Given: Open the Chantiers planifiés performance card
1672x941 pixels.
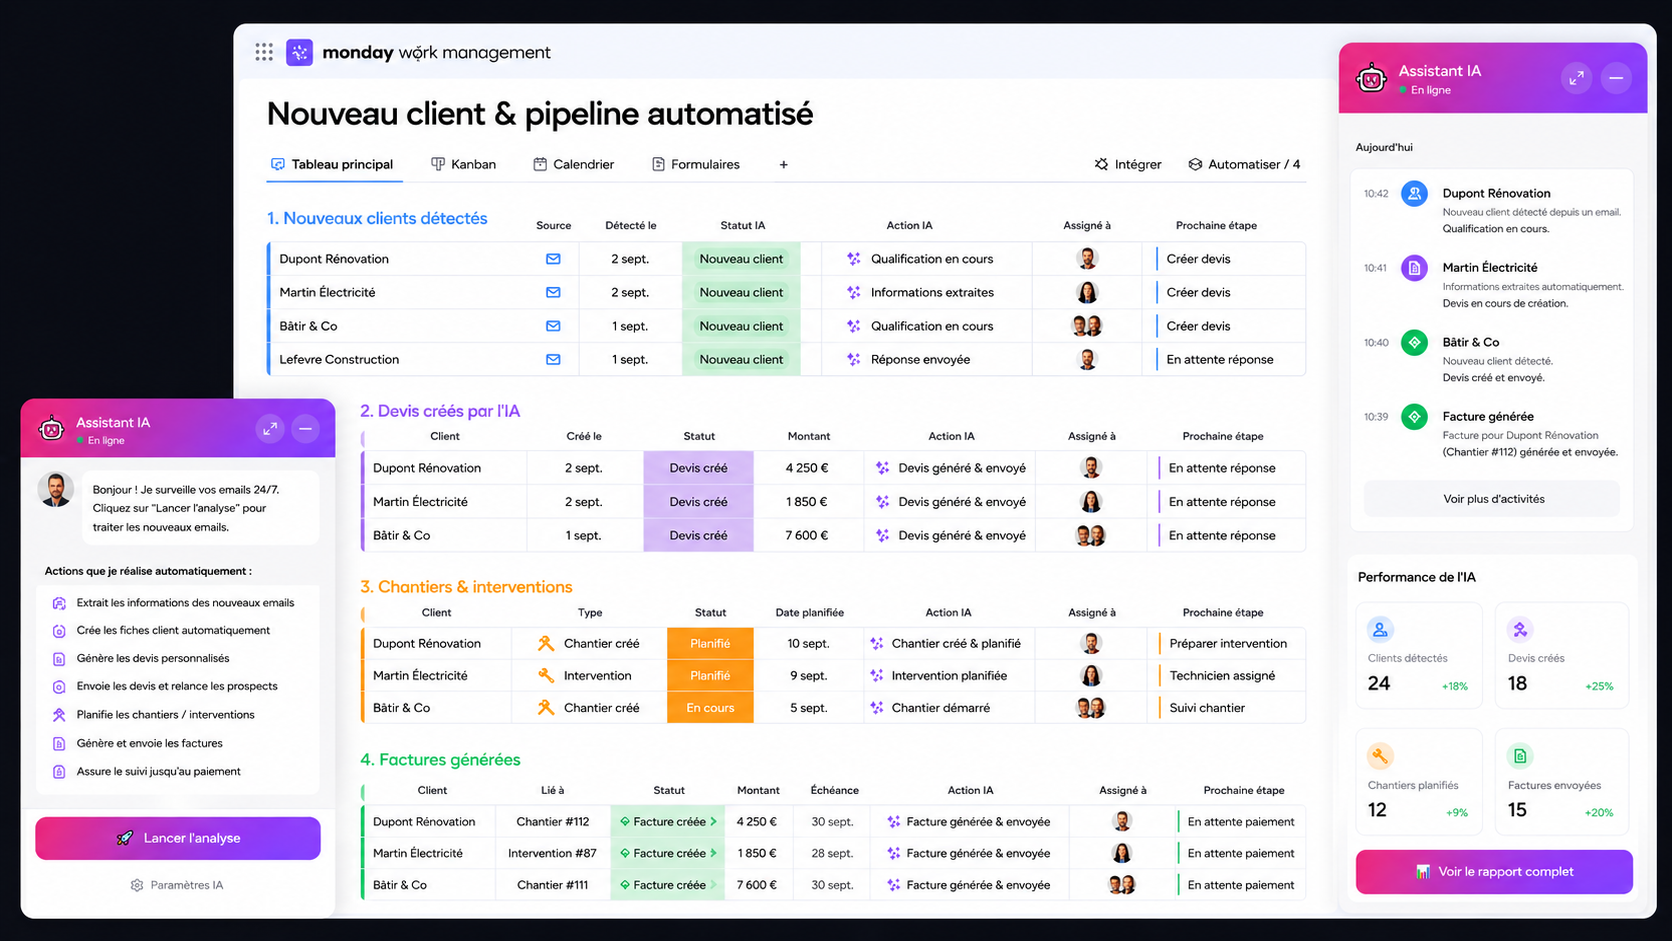Looking at the screenshot, I should 1418,782.
